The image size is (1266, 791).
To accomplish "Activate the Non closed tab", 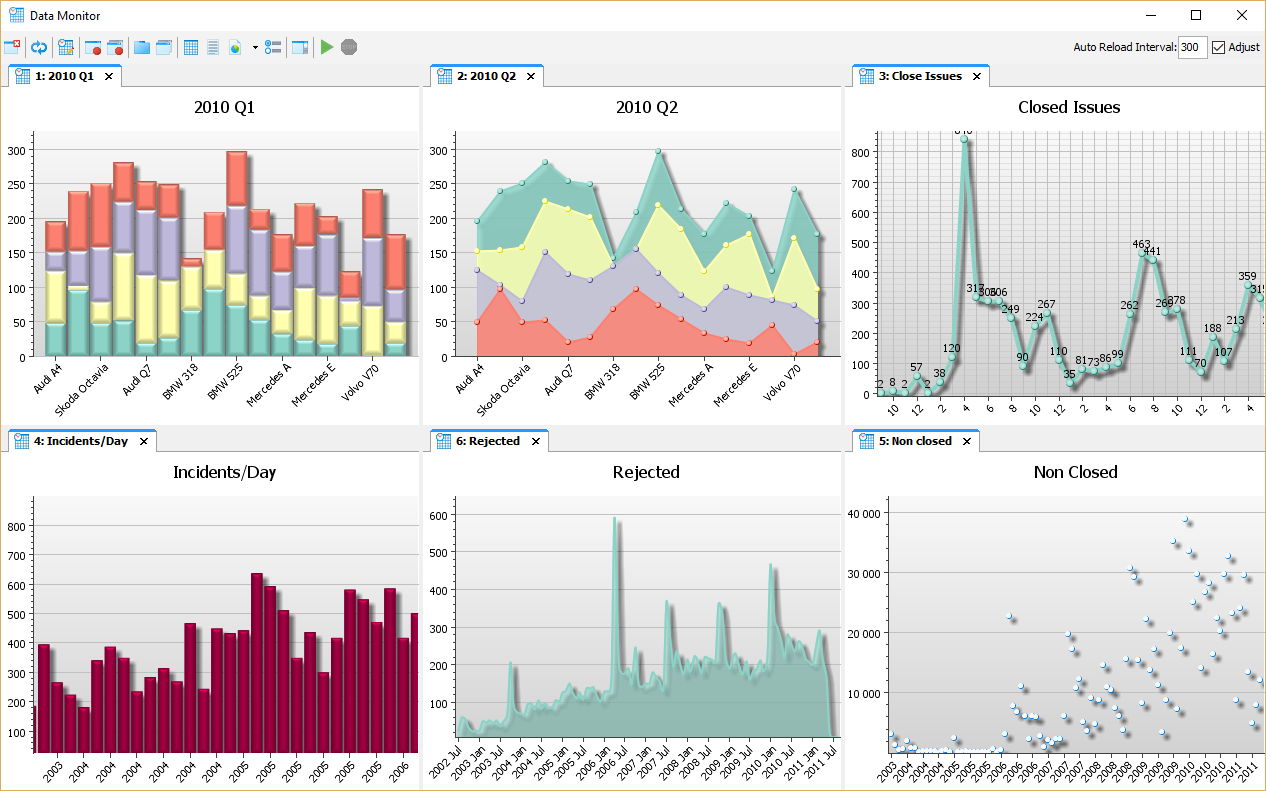I will [915, 440].
